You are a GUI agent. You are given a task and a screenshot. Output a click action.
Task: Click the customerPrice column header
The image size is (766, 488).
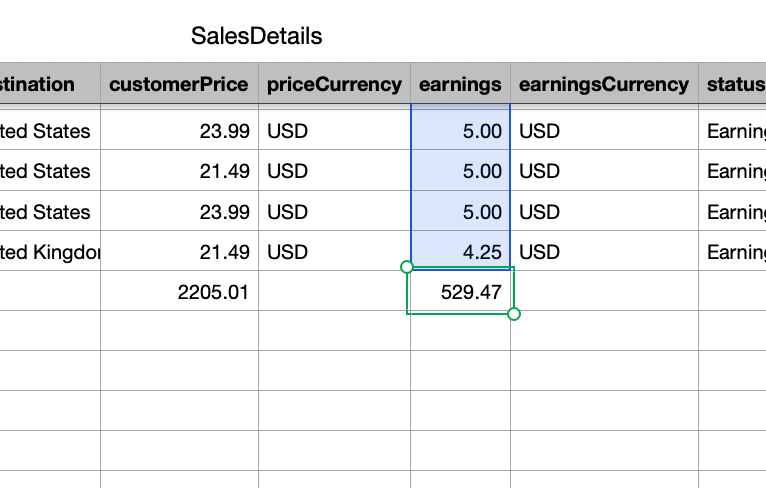coord(179,84)
